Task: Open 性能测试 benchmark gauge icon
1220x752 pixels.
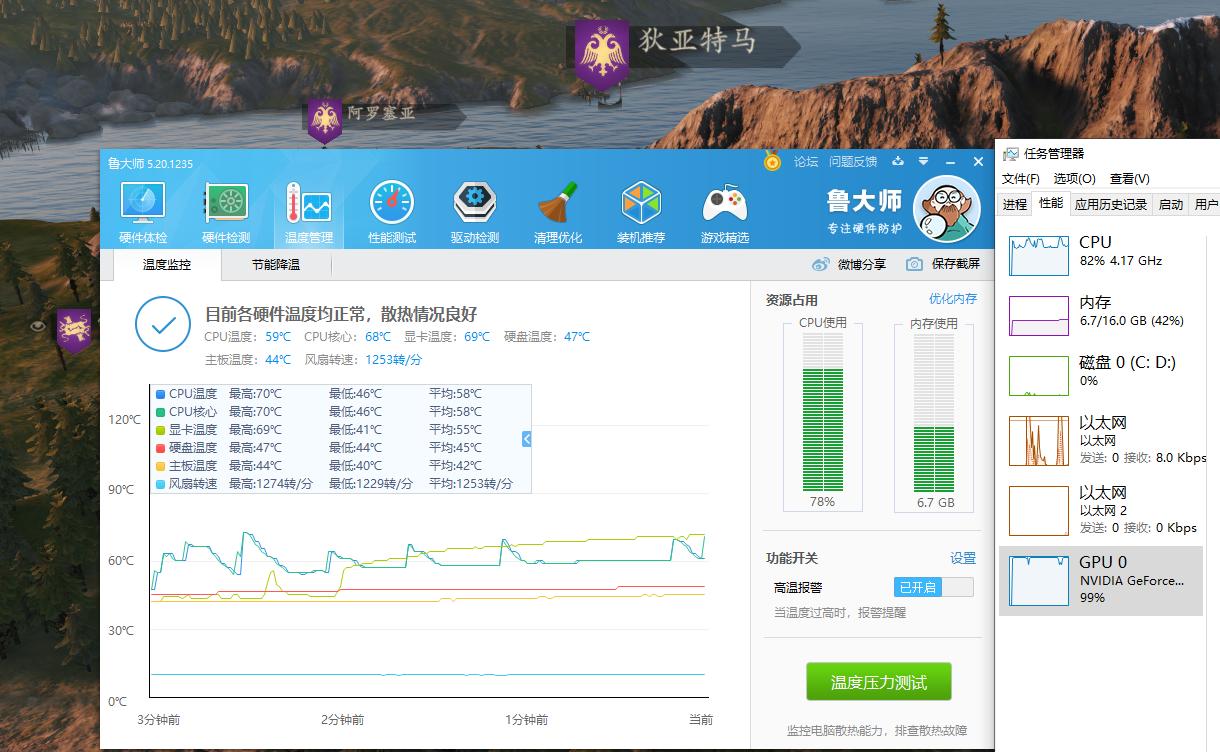Action: [x=391, y=204]
